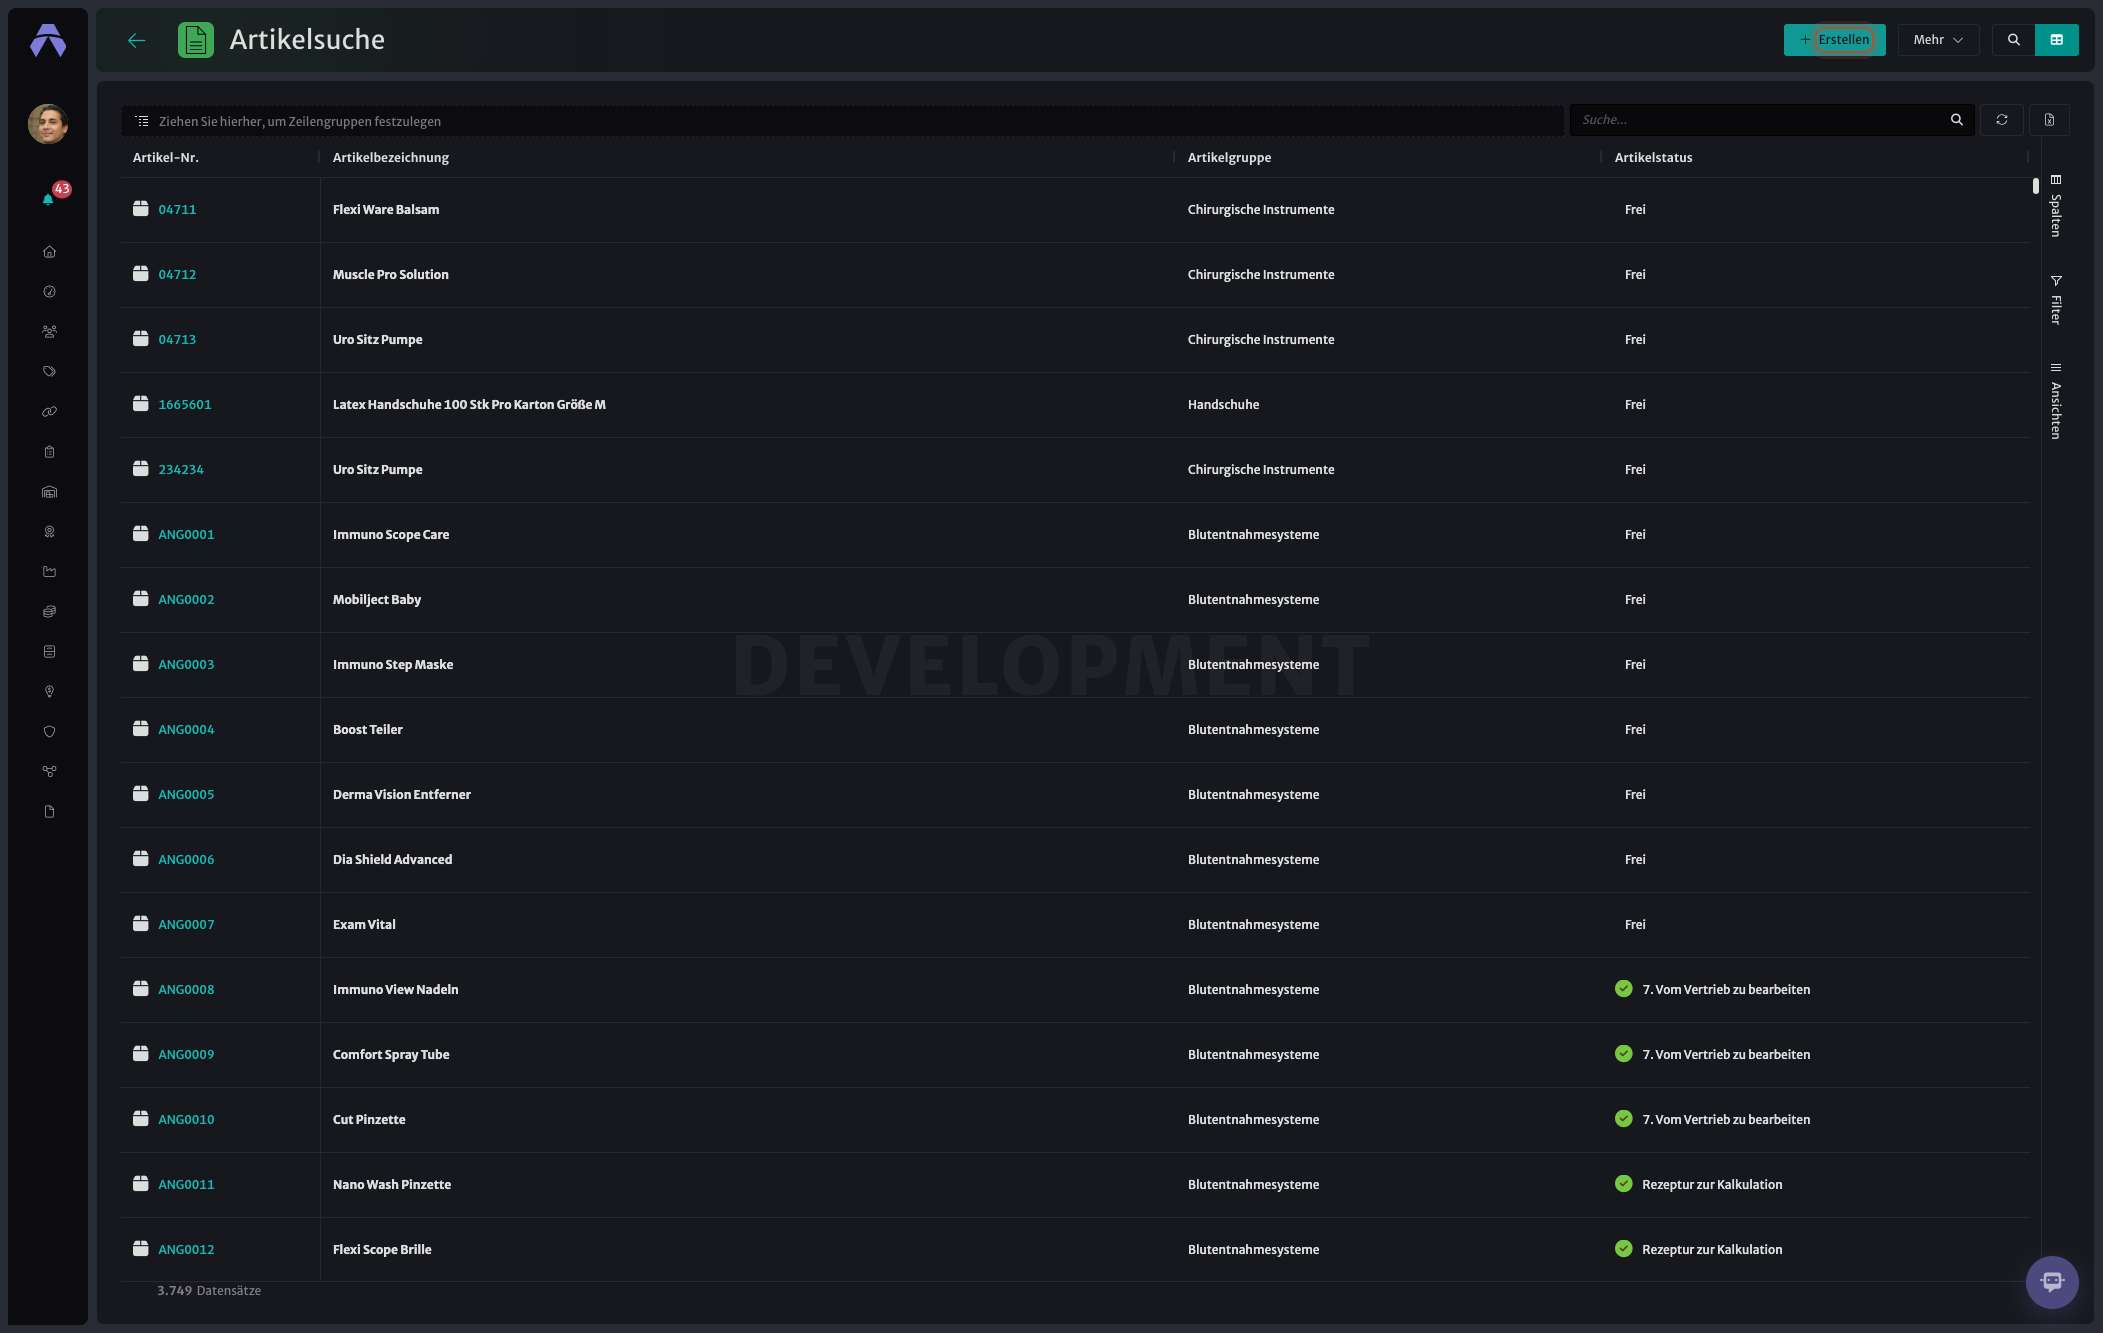Screen dimensions: 2103x1333
Task: Click the '3.749 Datensätze' record count
Action: pos(209,1290)
